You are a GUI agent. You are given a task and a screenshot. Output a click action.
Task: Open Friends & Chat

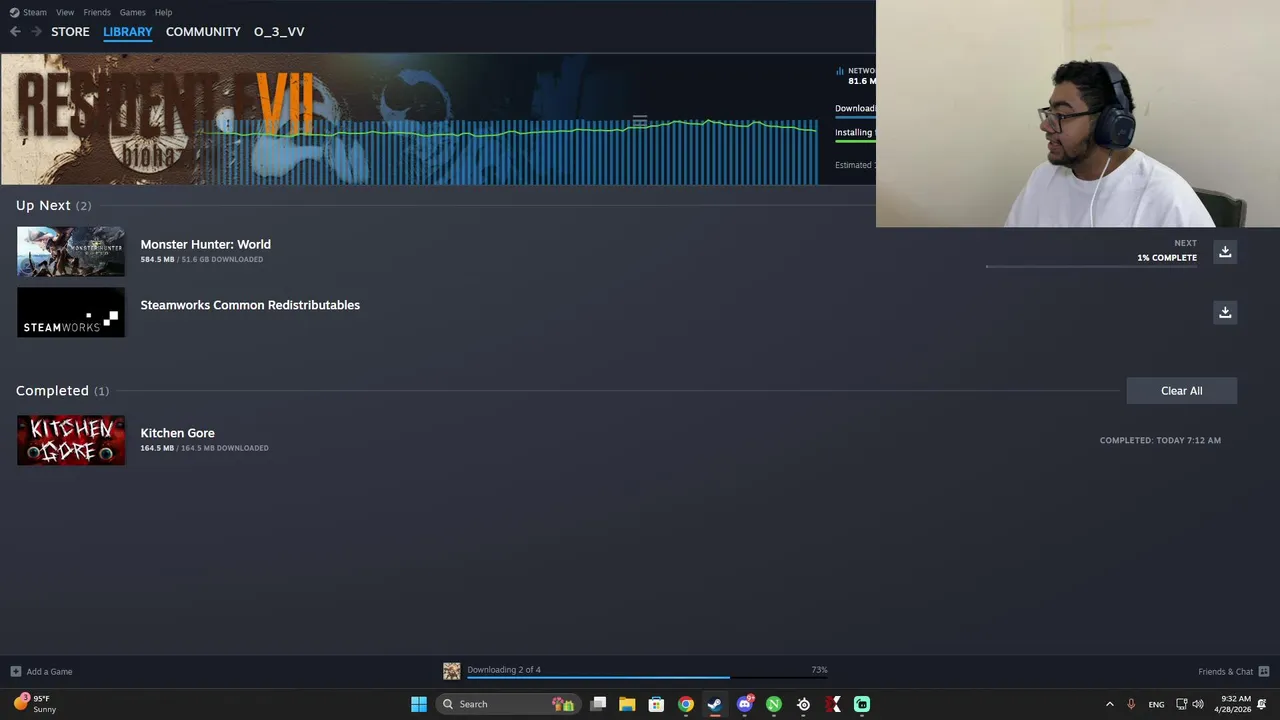(1226, 672)
